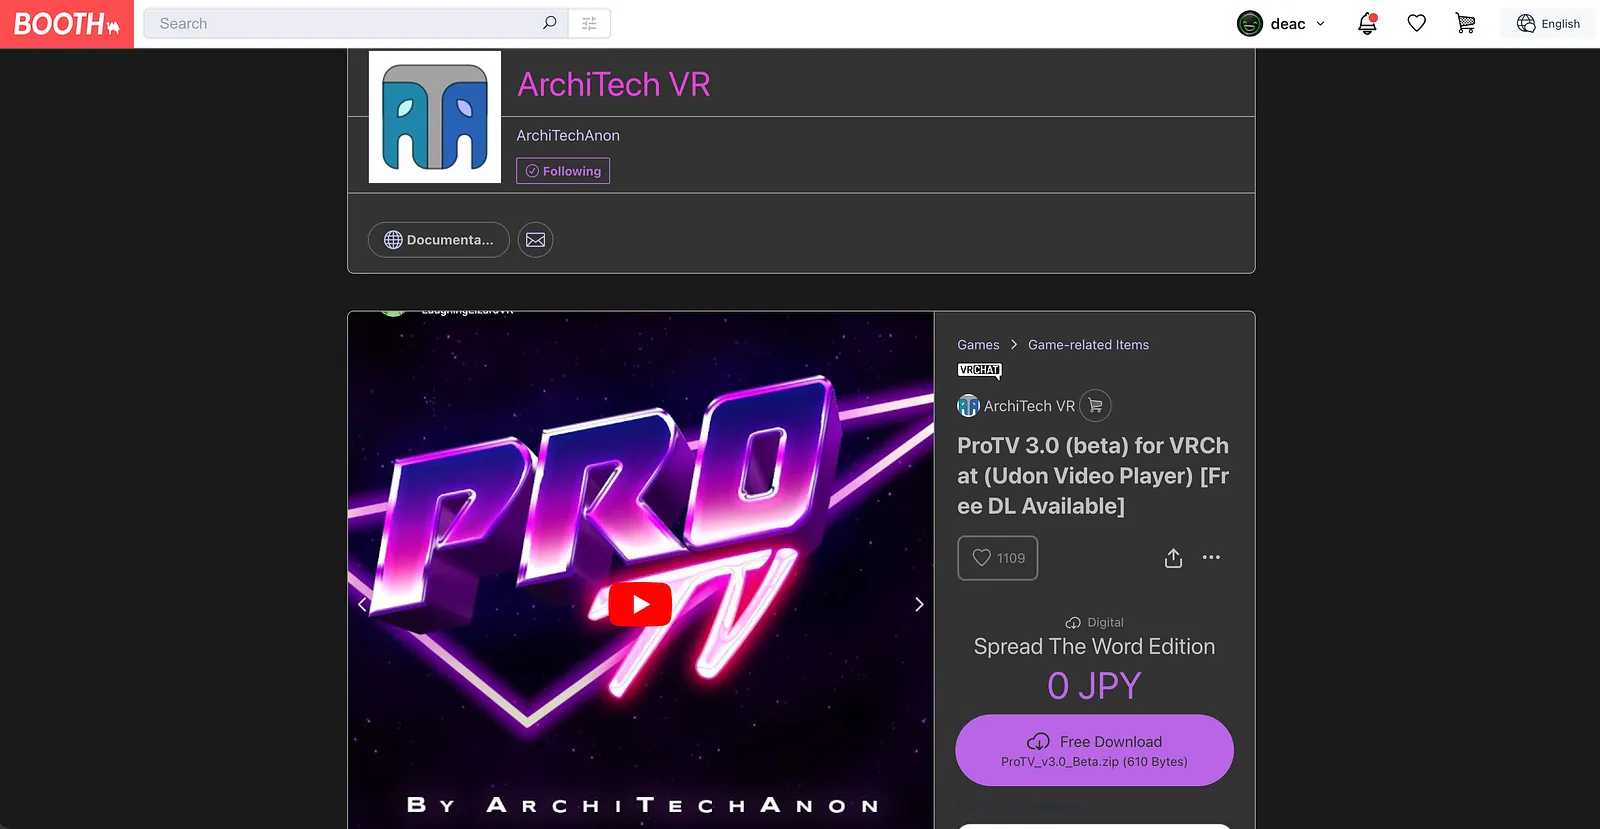Open the Games category breadcrumb
The width and height of the screenshot is (1600, 829).
978,345
